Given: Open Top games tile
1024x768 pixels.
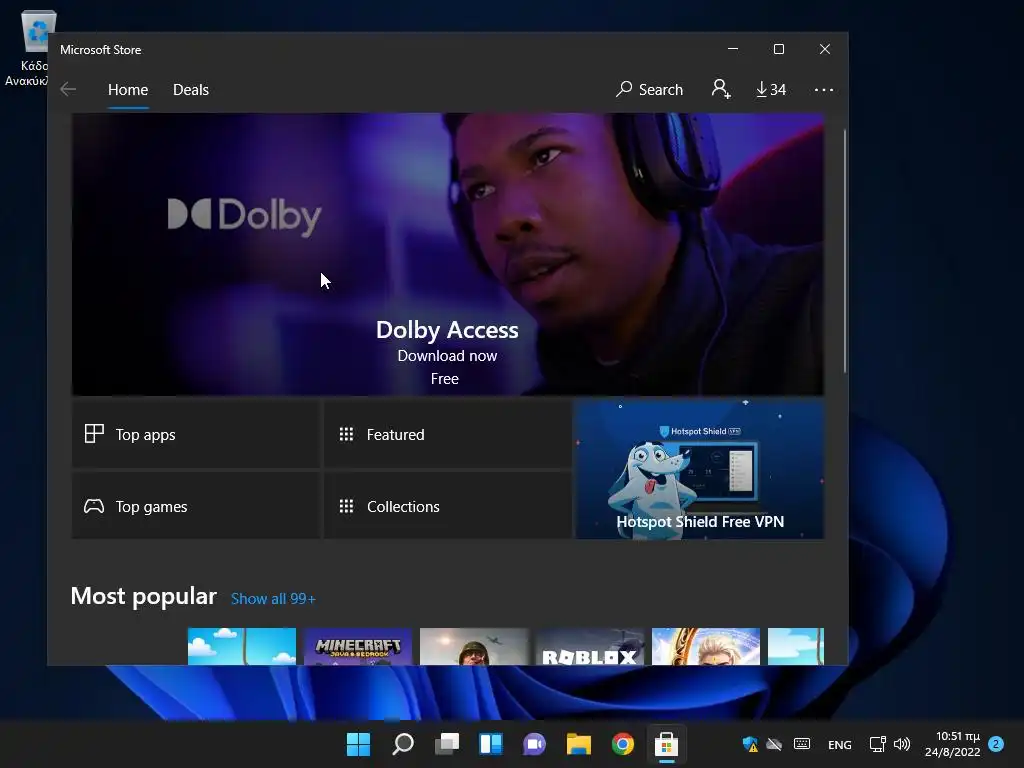Looking at the screenshot, I should click(196, 506).
